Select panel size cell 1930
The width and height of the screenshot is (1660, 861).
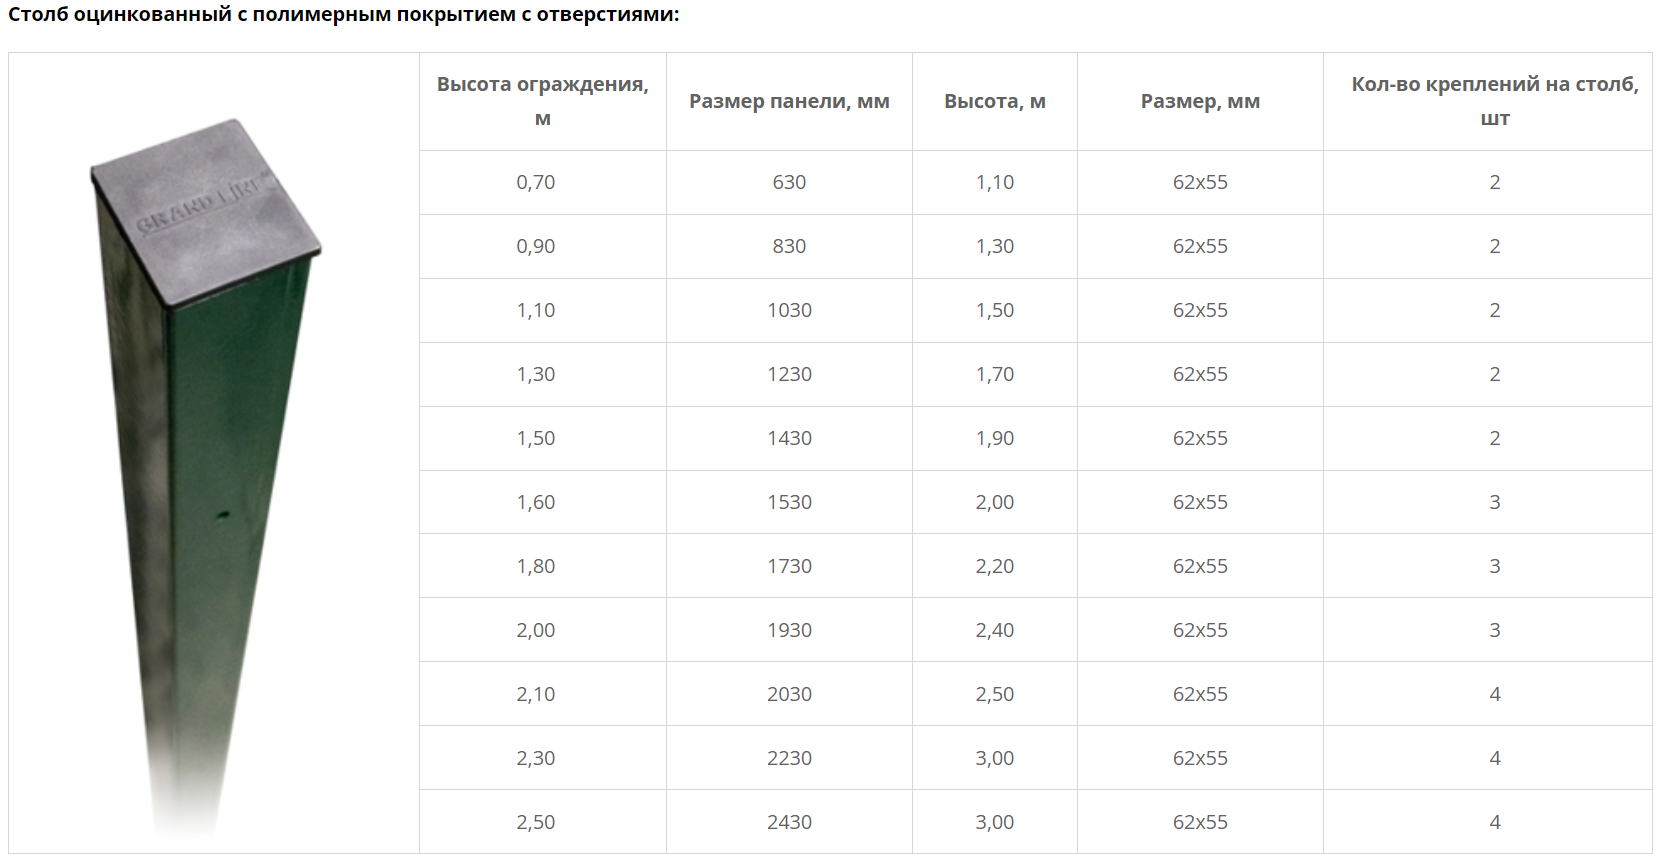(789, 630)
